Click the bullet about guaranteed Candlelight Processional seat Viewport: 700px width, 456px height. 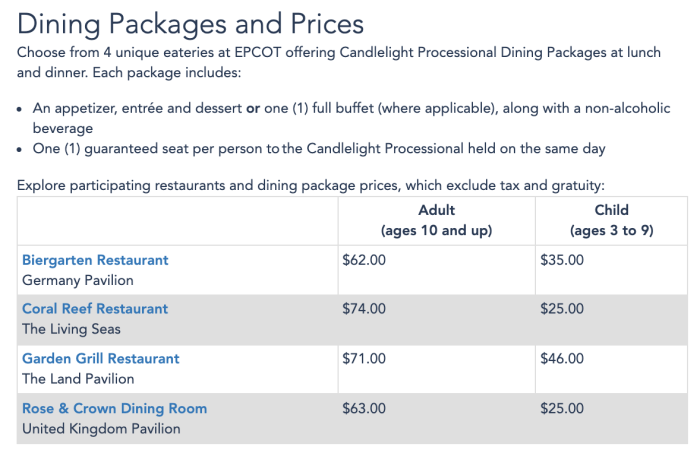(x=319, y=149)
